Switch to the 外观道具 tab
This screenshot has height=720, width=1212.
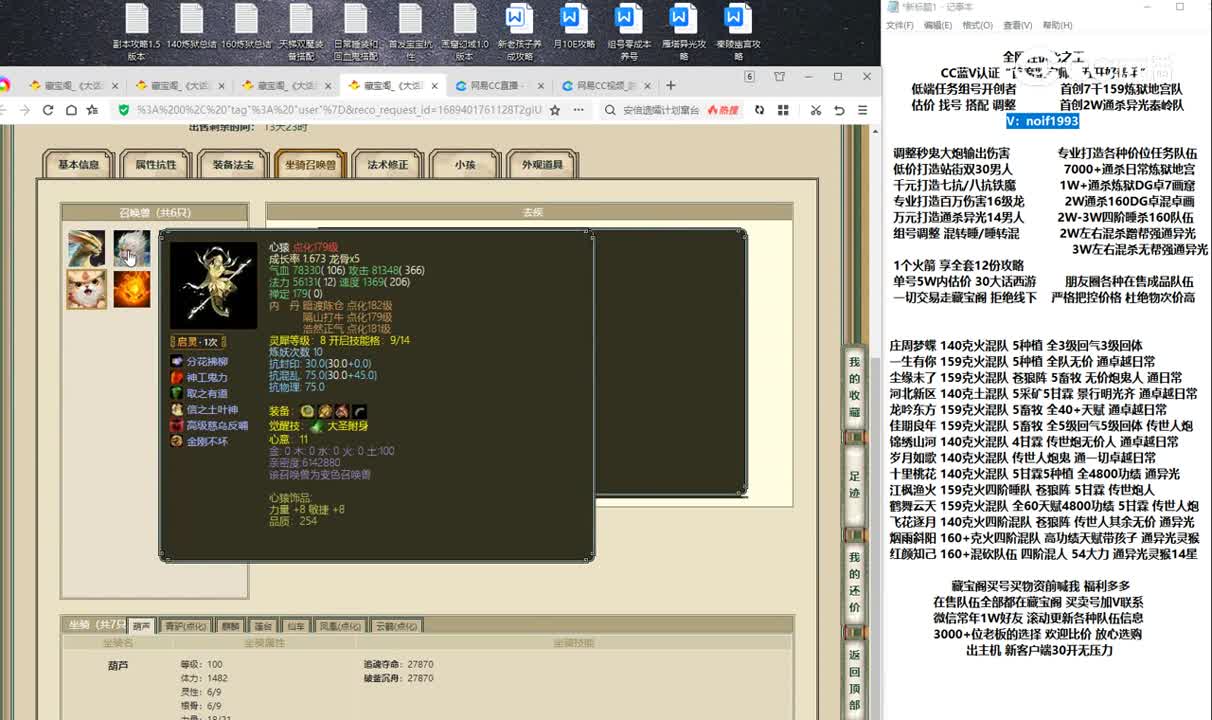point(542,165)
